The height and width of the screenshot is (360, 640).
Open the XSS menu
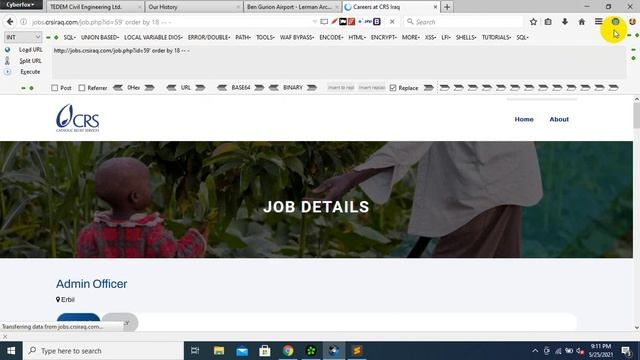click(430, 37)
